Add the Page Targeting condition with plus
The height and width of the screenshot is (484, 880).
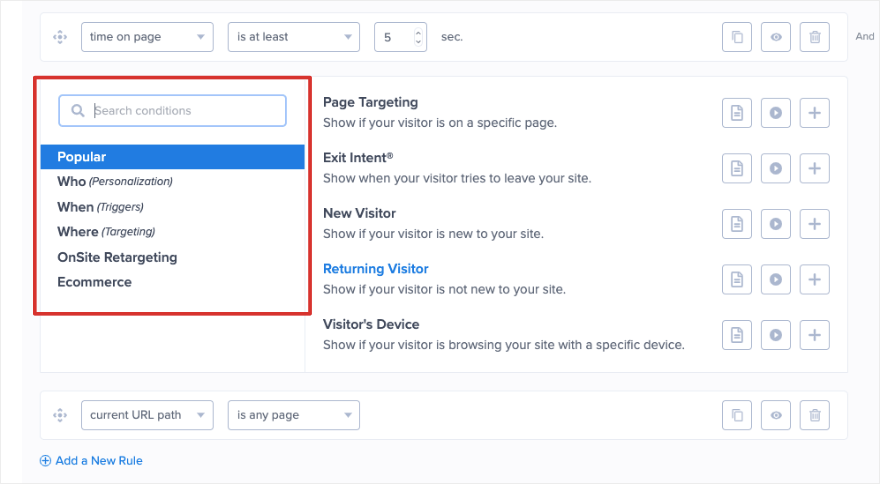815,113
